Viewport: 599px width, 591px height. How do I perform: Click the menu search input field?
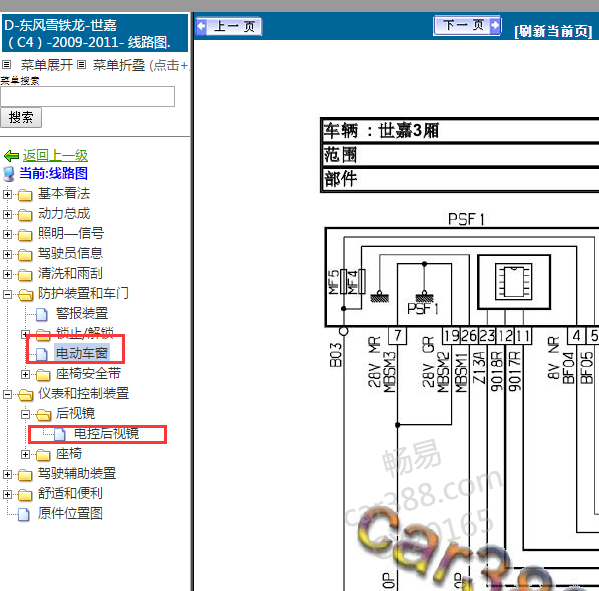pos(87,96)
